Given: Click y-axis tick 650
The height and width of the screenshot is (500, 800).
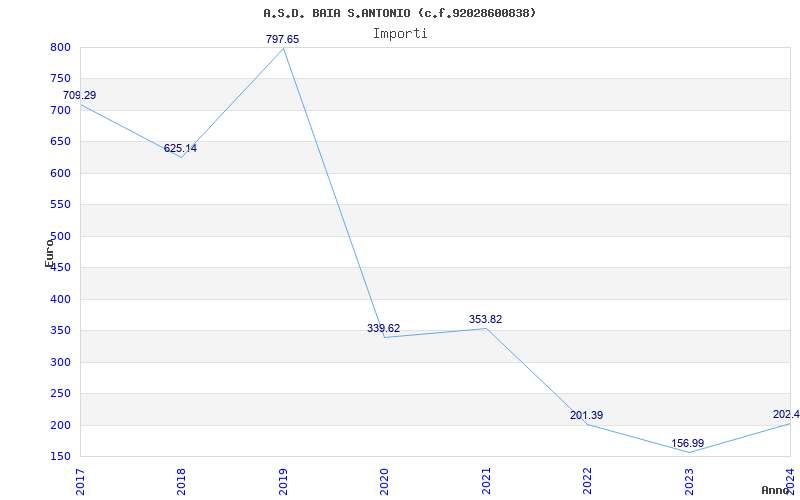Looking at the screenshot, I should tap(60, 142).
